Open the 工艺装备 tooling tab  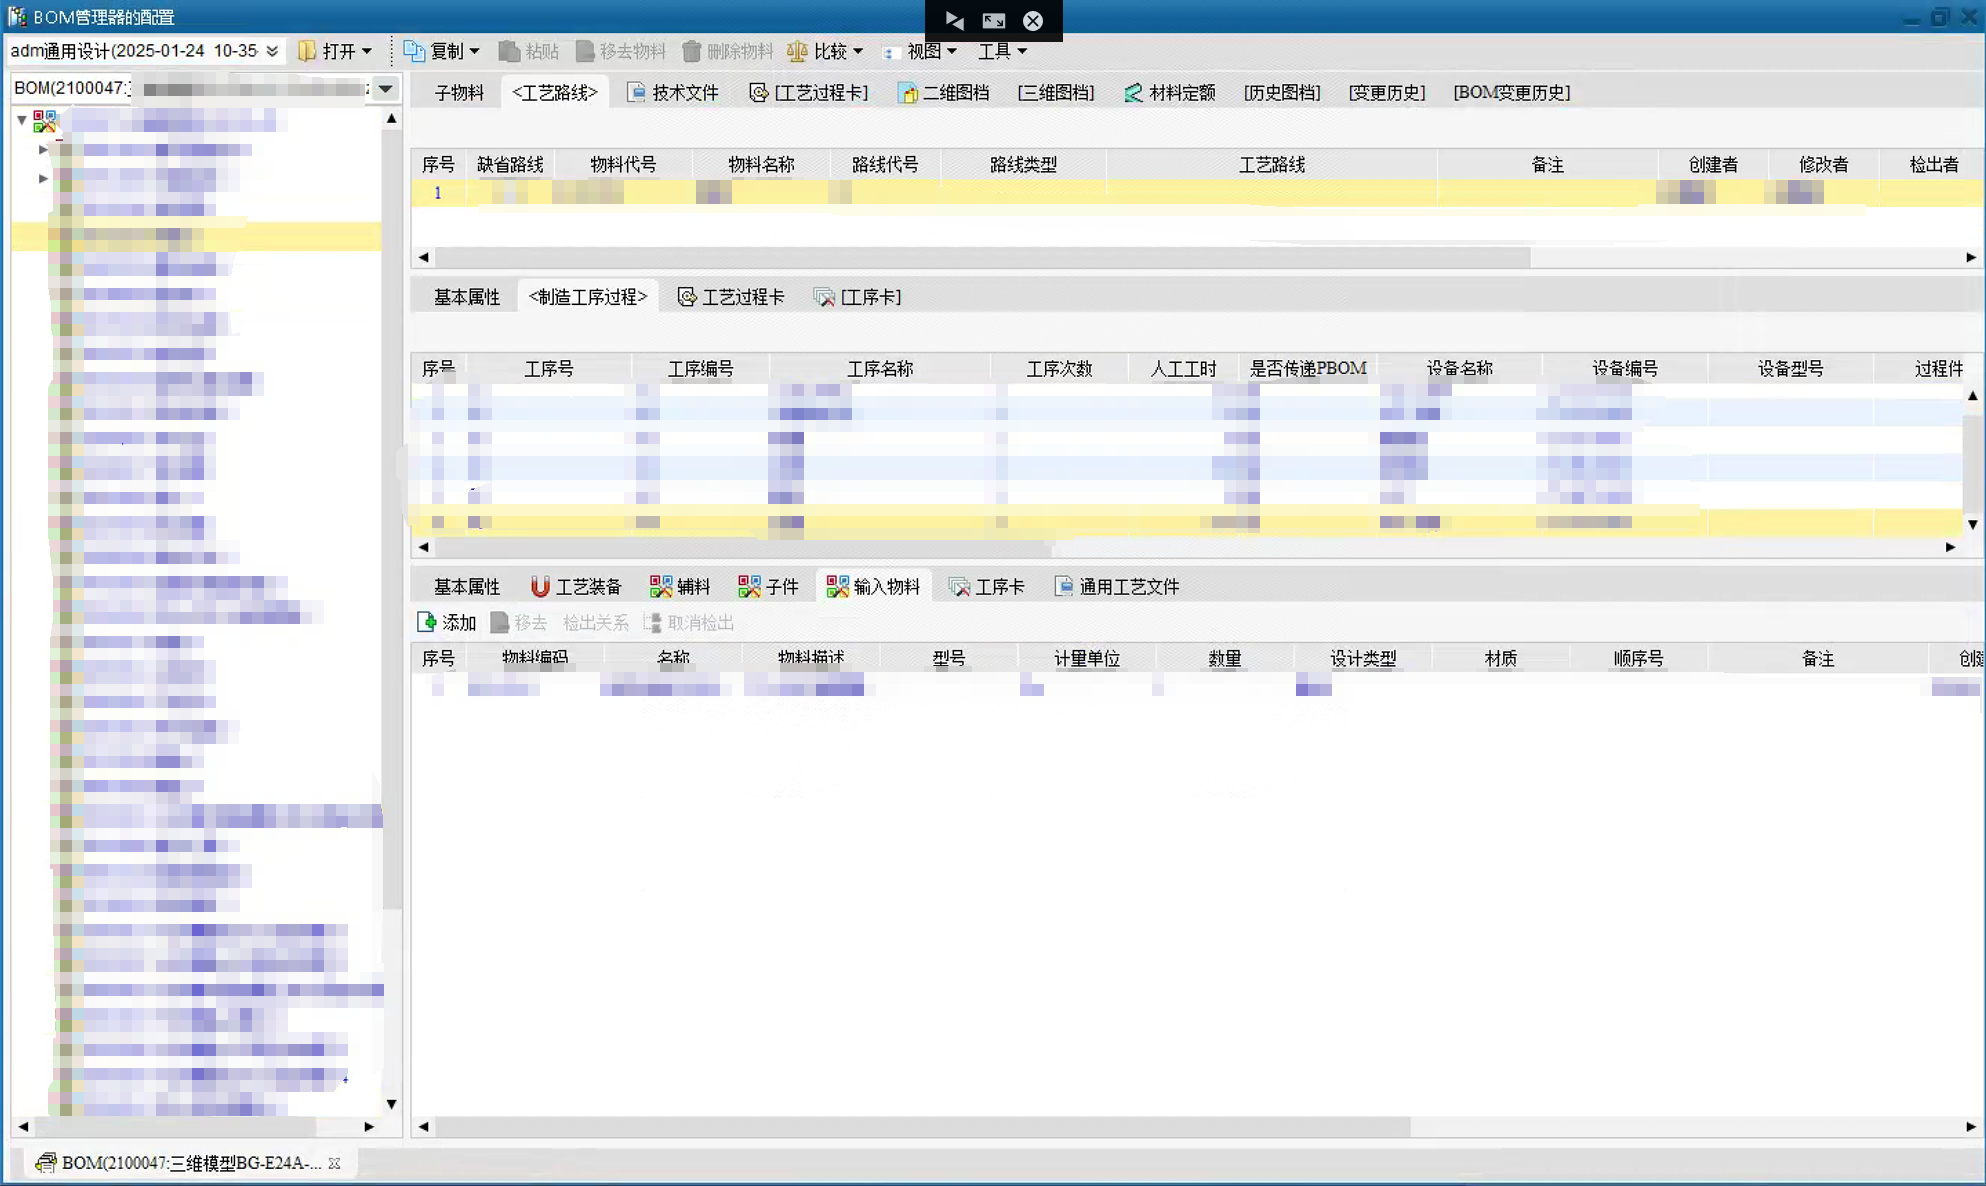coord(576,586)
